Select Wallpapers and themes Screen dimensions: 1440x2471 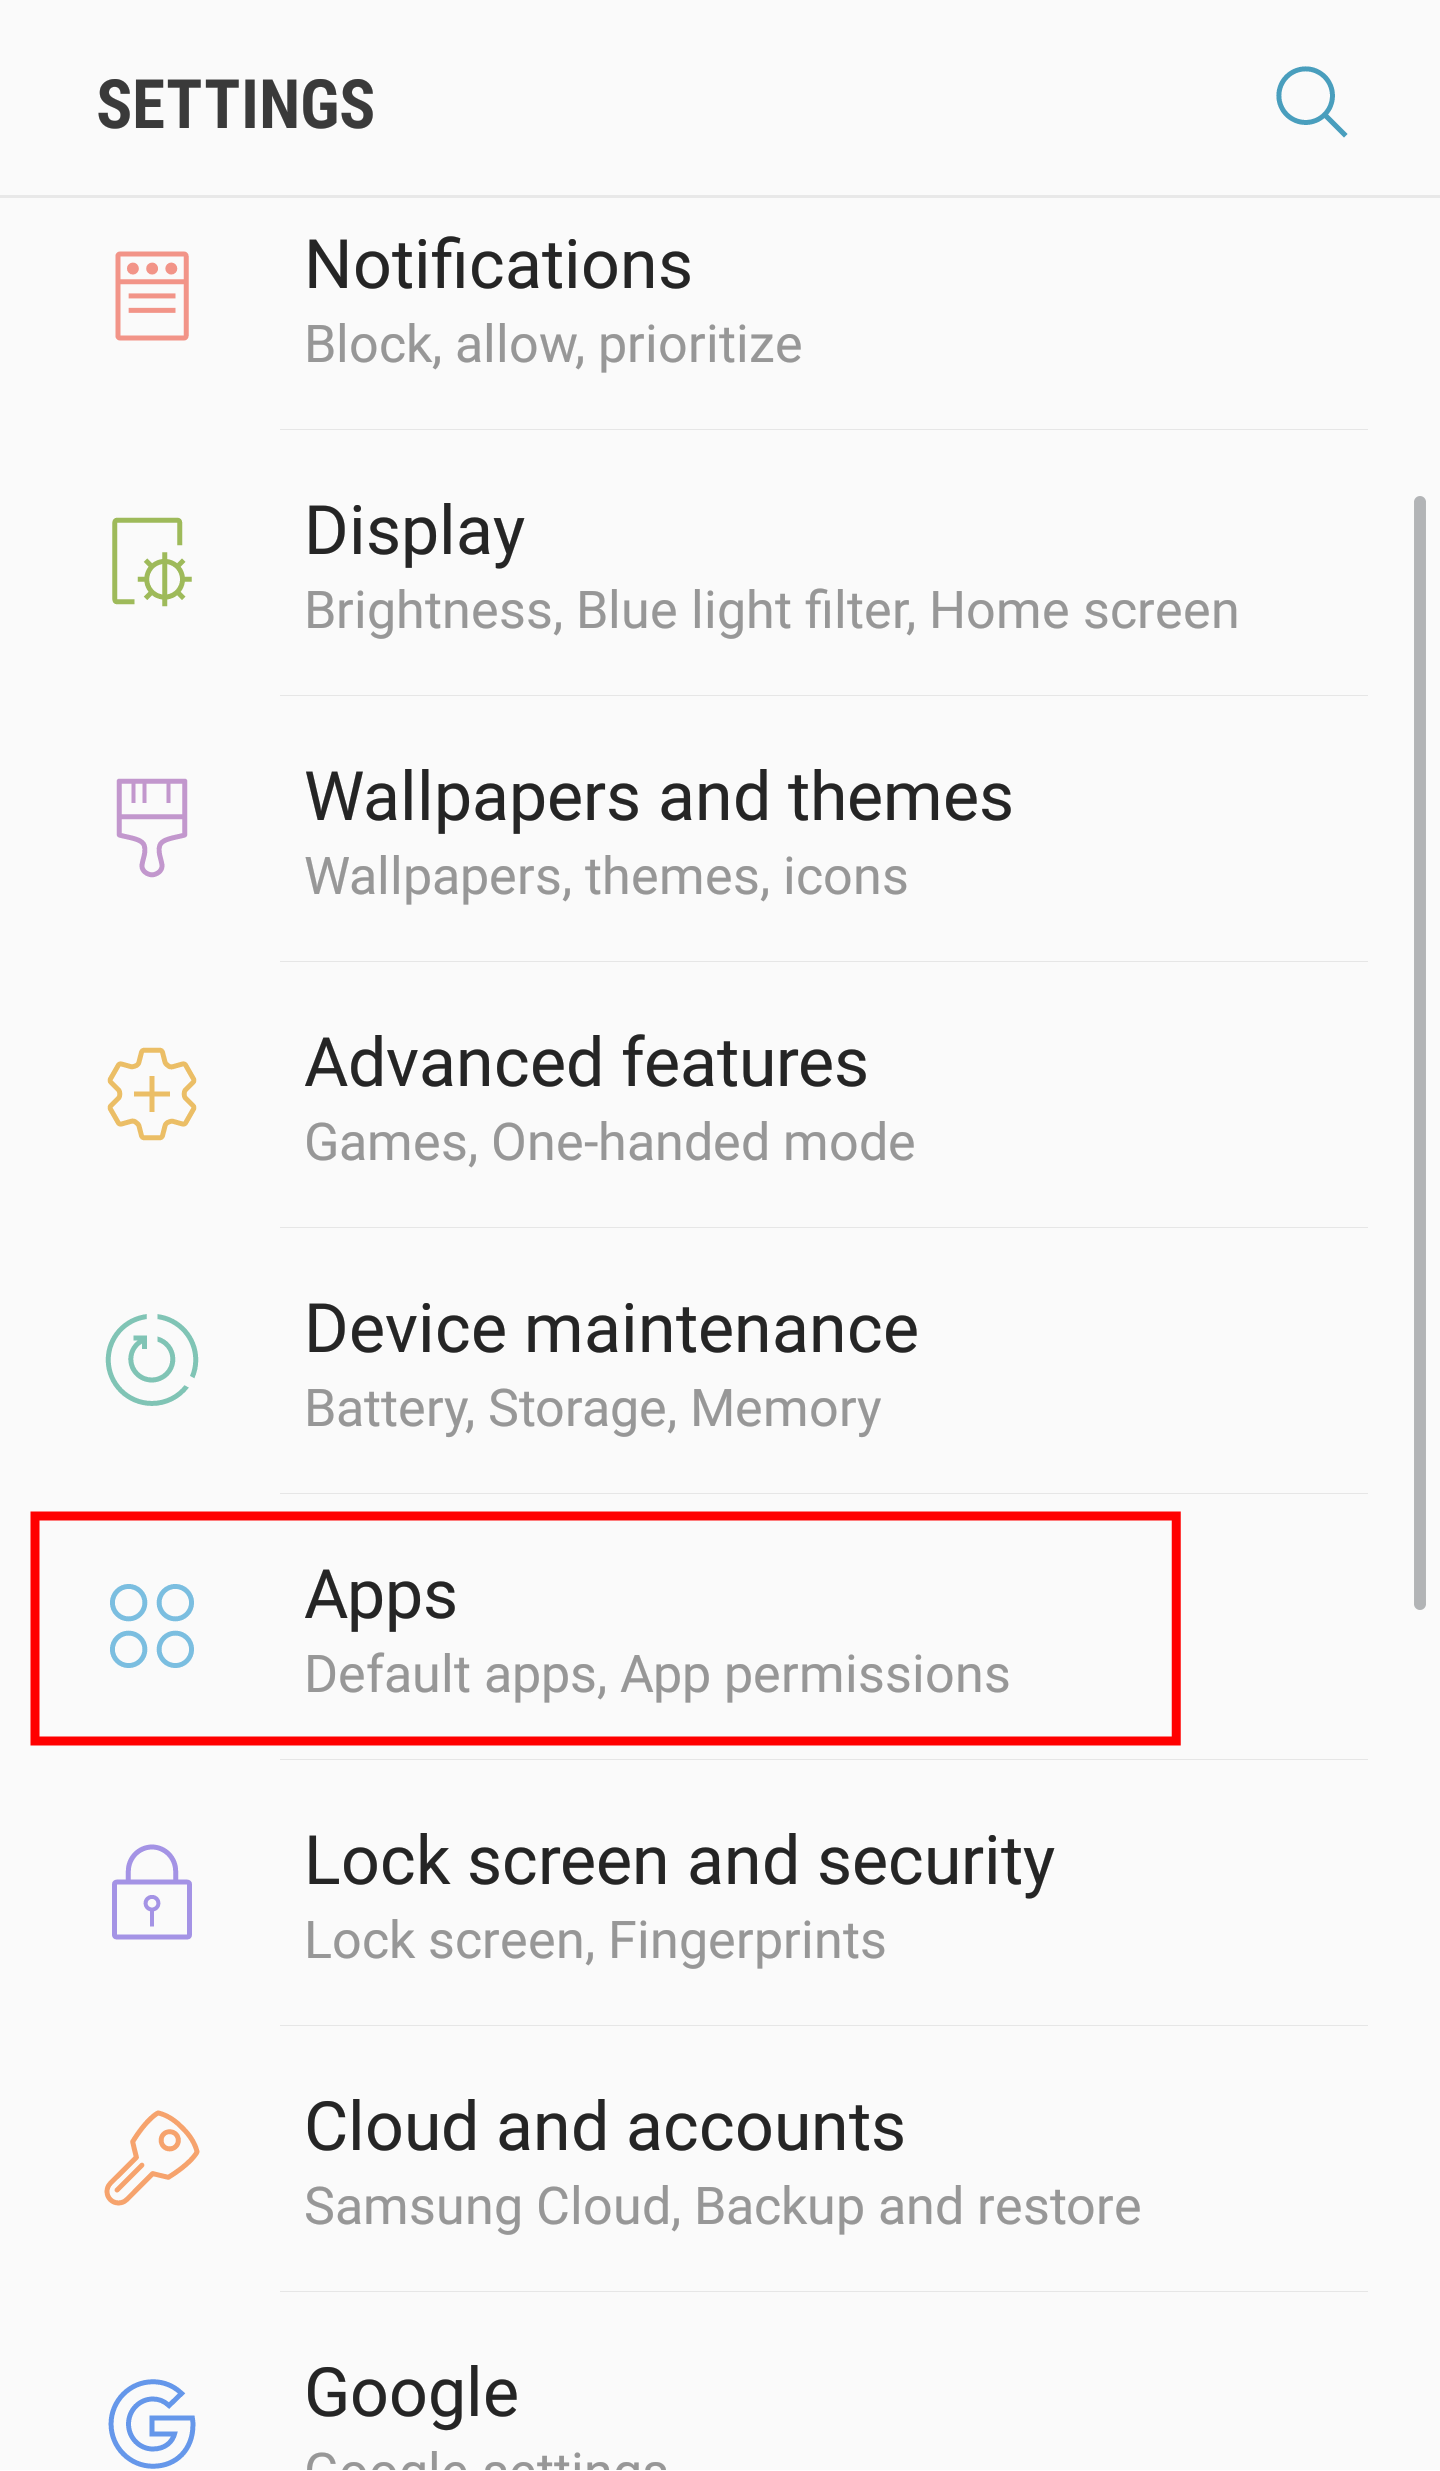point(720,830)
